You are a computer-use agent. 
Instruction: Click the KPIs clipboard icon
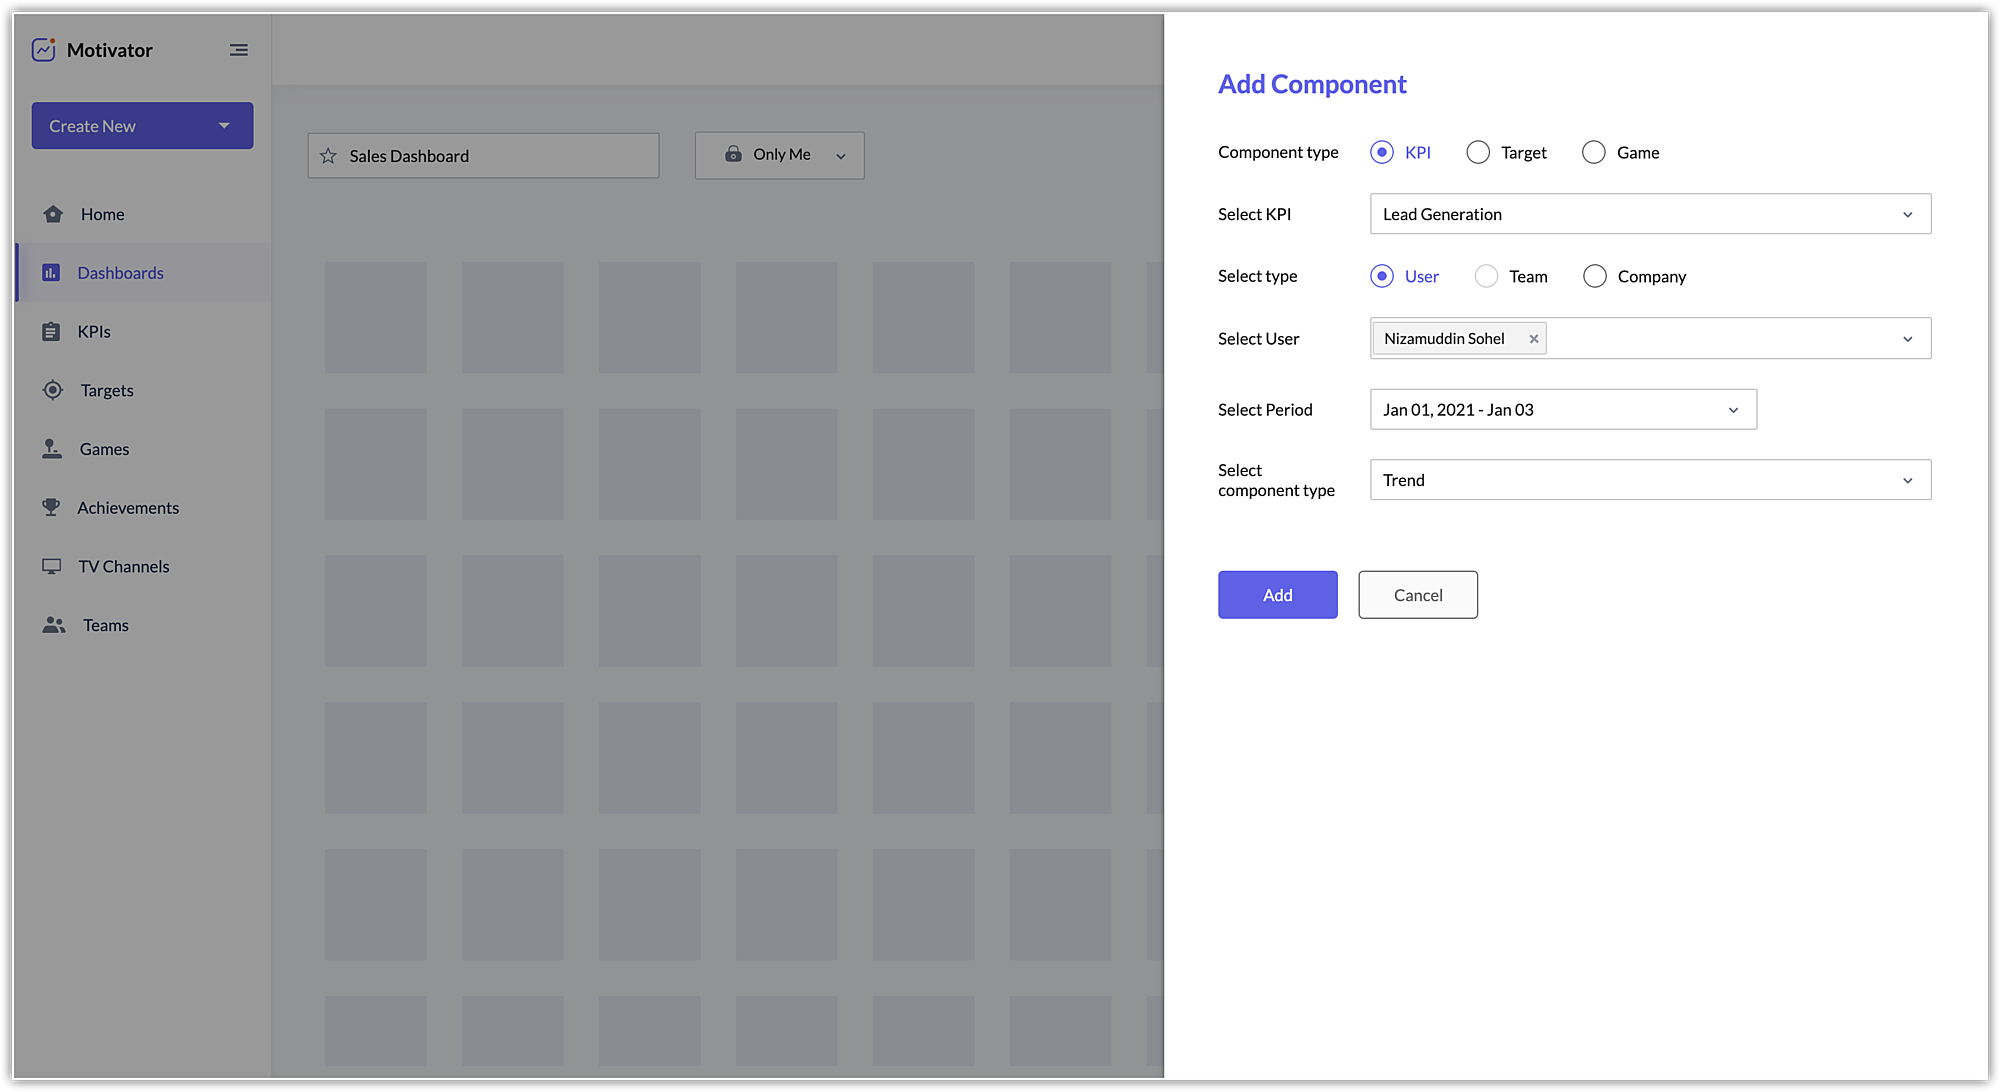[x=51, y=332]
